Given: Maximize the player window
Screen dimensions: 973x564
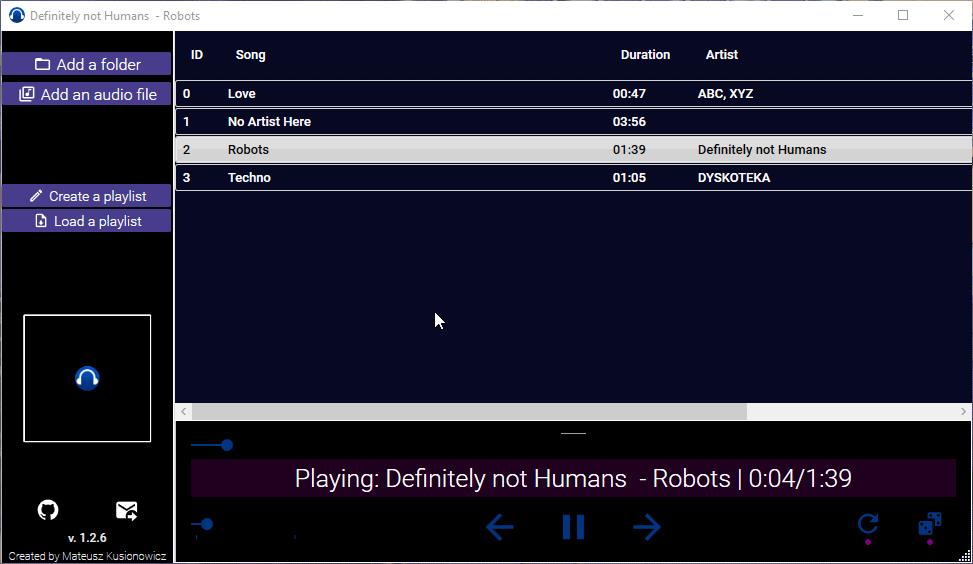Looking at the screenshot, I should coord(904,16).
